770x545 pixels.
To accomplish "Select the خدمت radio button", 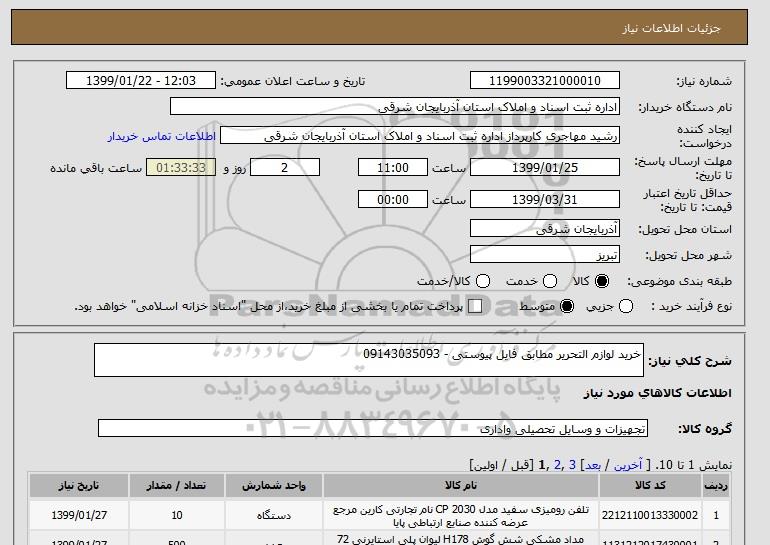I will (550, 281).
